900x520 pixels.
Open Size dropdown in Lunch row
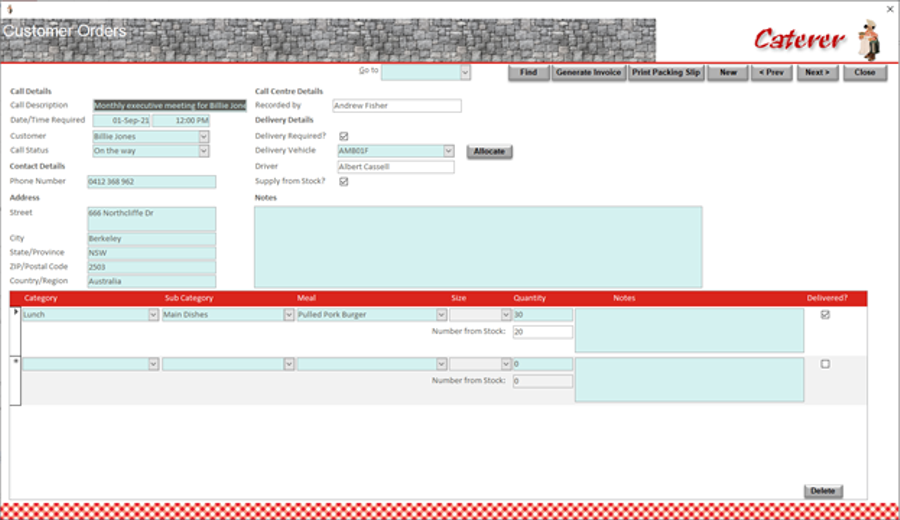click(x=506, y=315)
